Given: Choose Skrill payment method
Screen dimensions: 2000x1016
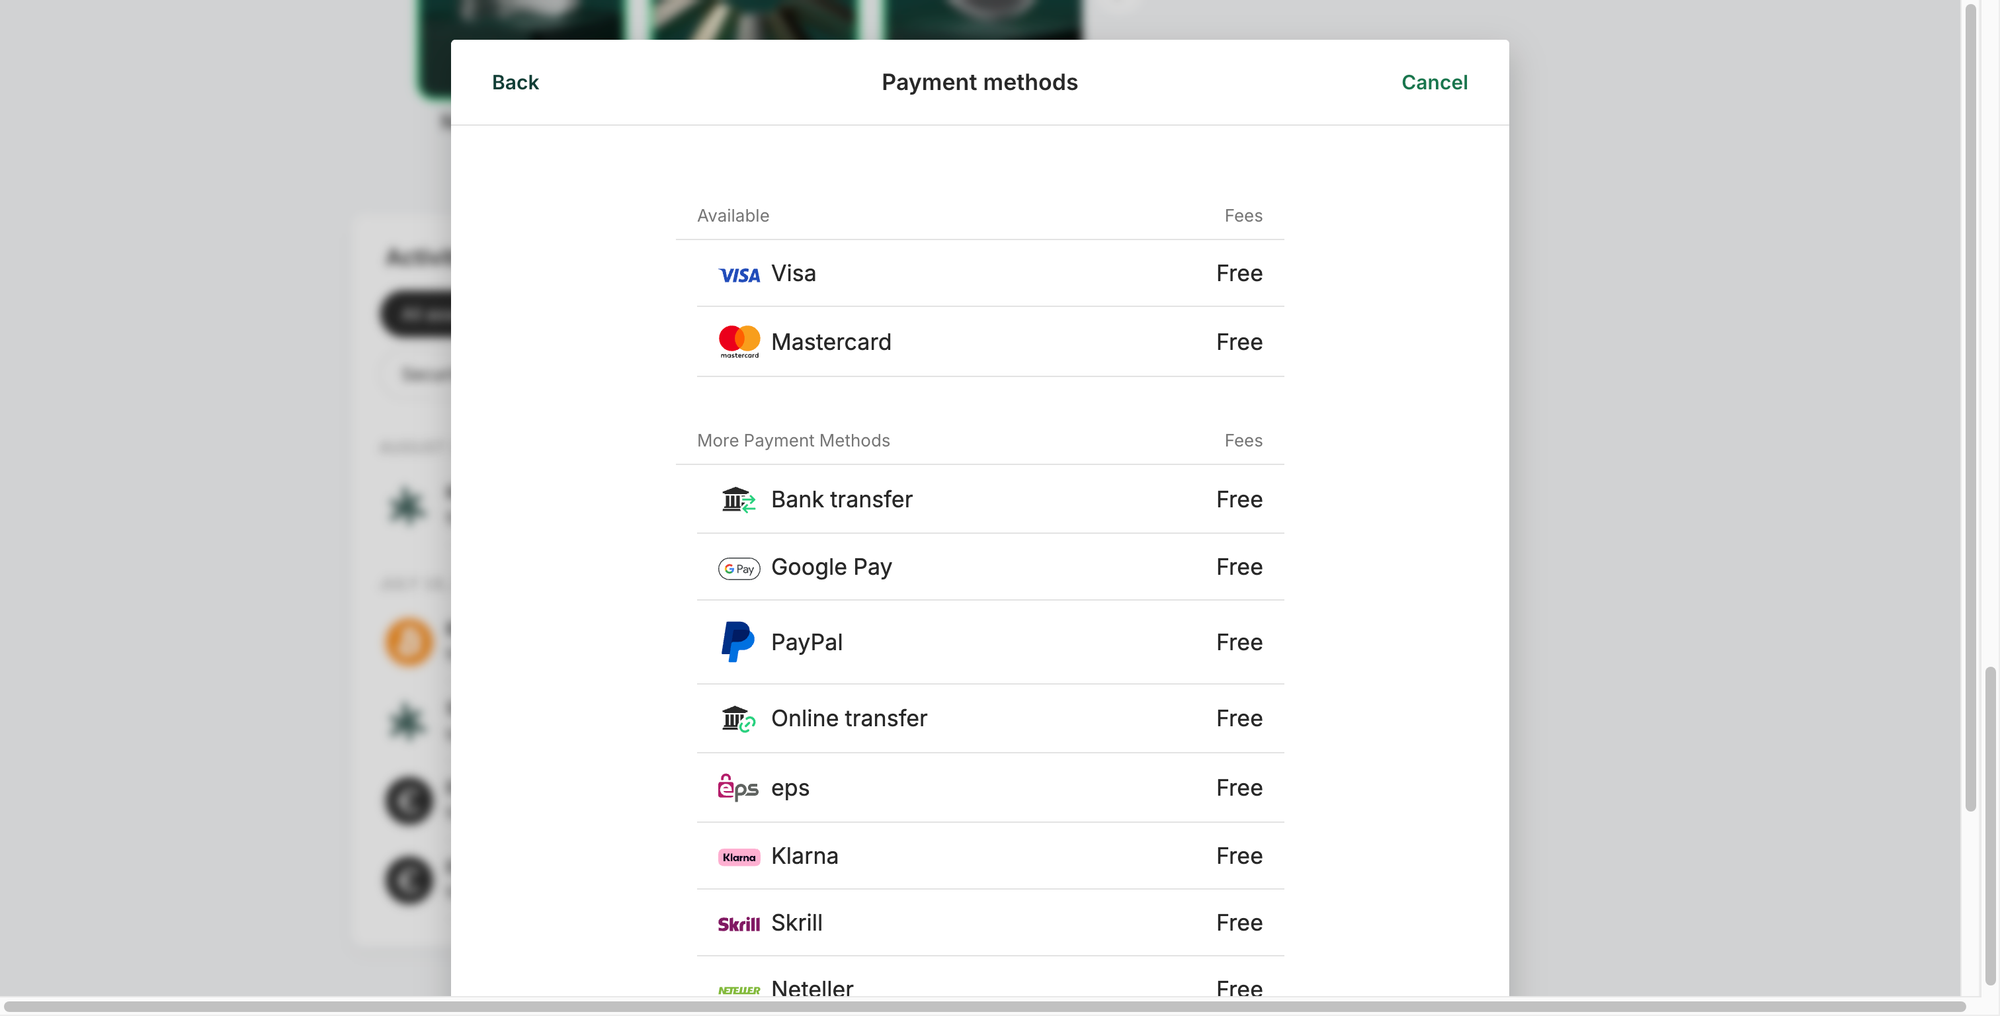Looking at the screenshot, I should pyautogui.click(x=990, y=923).
